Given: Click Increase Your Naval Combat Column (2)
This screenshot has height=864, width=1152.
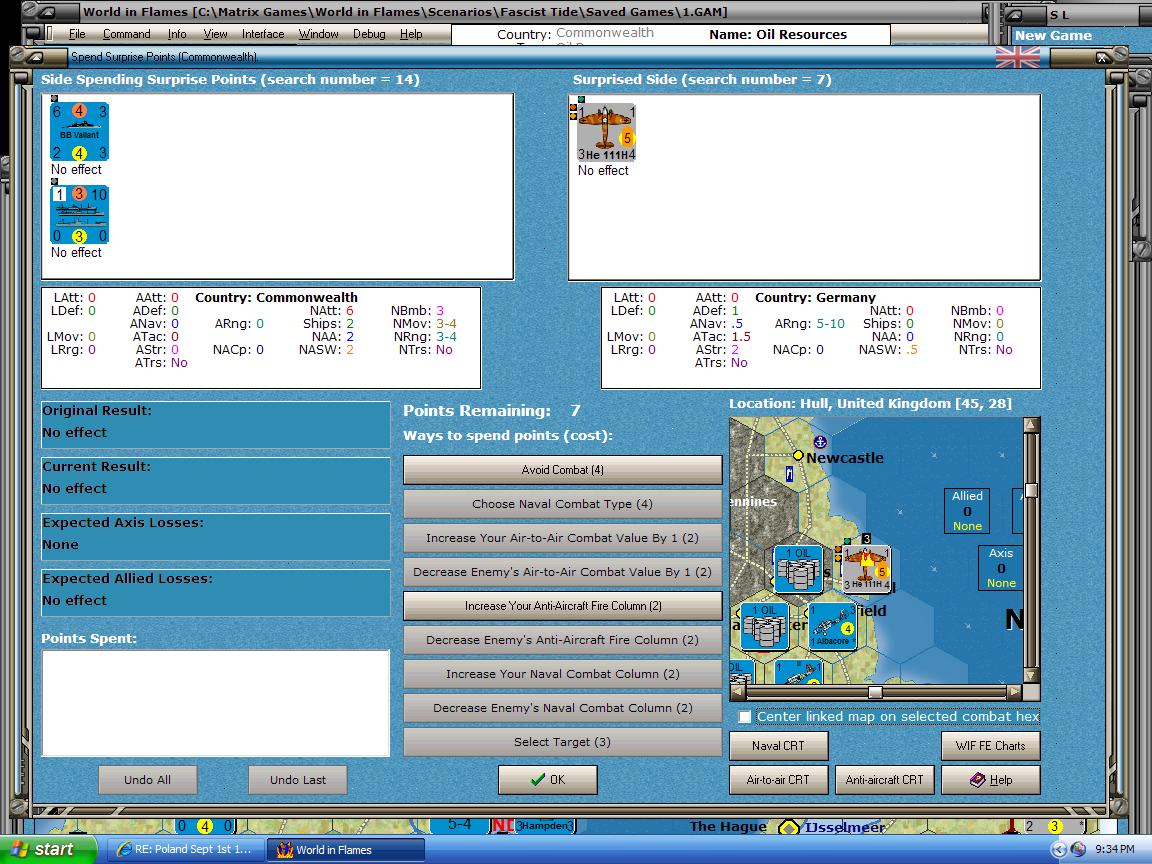Looking at the screenshot, I should pyautogui.click(x=563, y=674).
